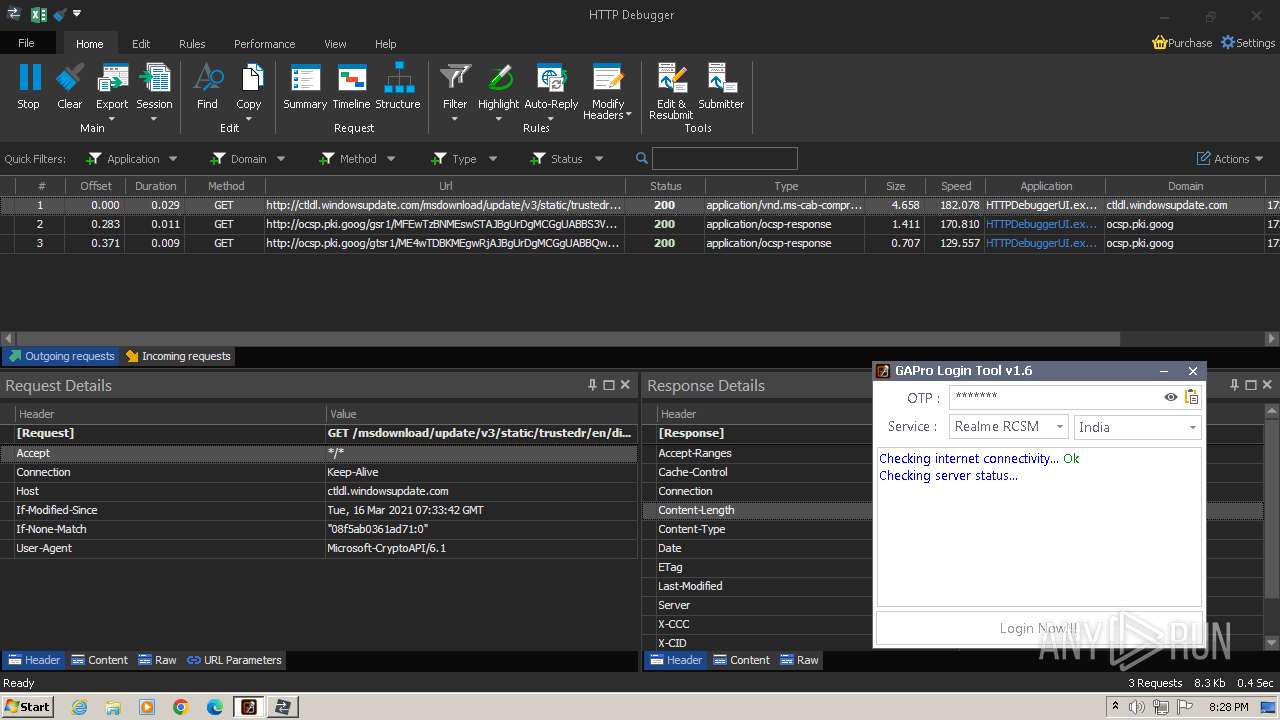1280x720 pixels.
Task: Expand Modify Headers dropdown arrow
Action: 628,115
